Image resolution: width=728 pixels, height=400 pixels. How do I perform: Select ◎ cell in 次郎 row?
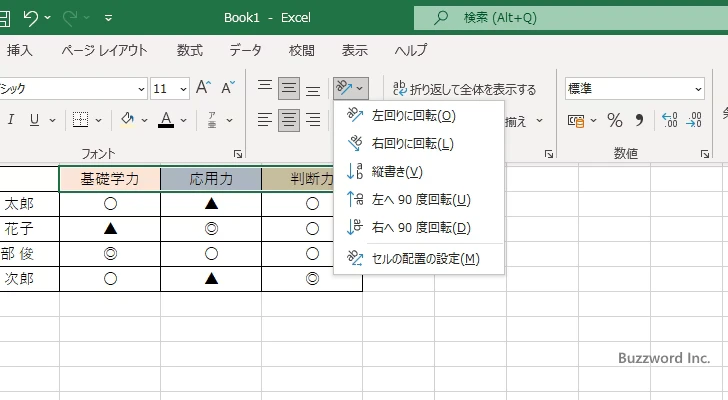(x=312, y=279)
